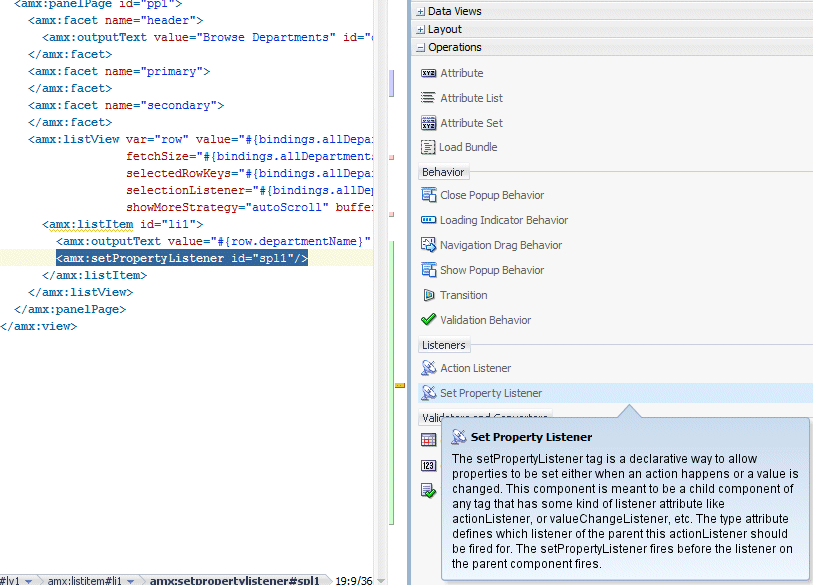
Task: Click the Behavior group header
Action: tap(443, 172)
